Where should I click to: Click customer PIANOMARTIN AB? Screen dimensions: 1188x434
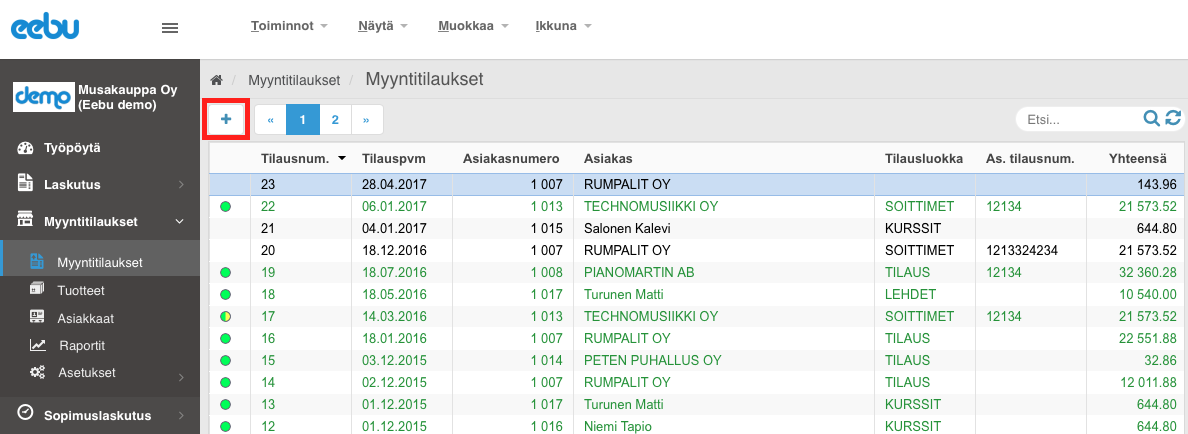click(x=638, y=272)
